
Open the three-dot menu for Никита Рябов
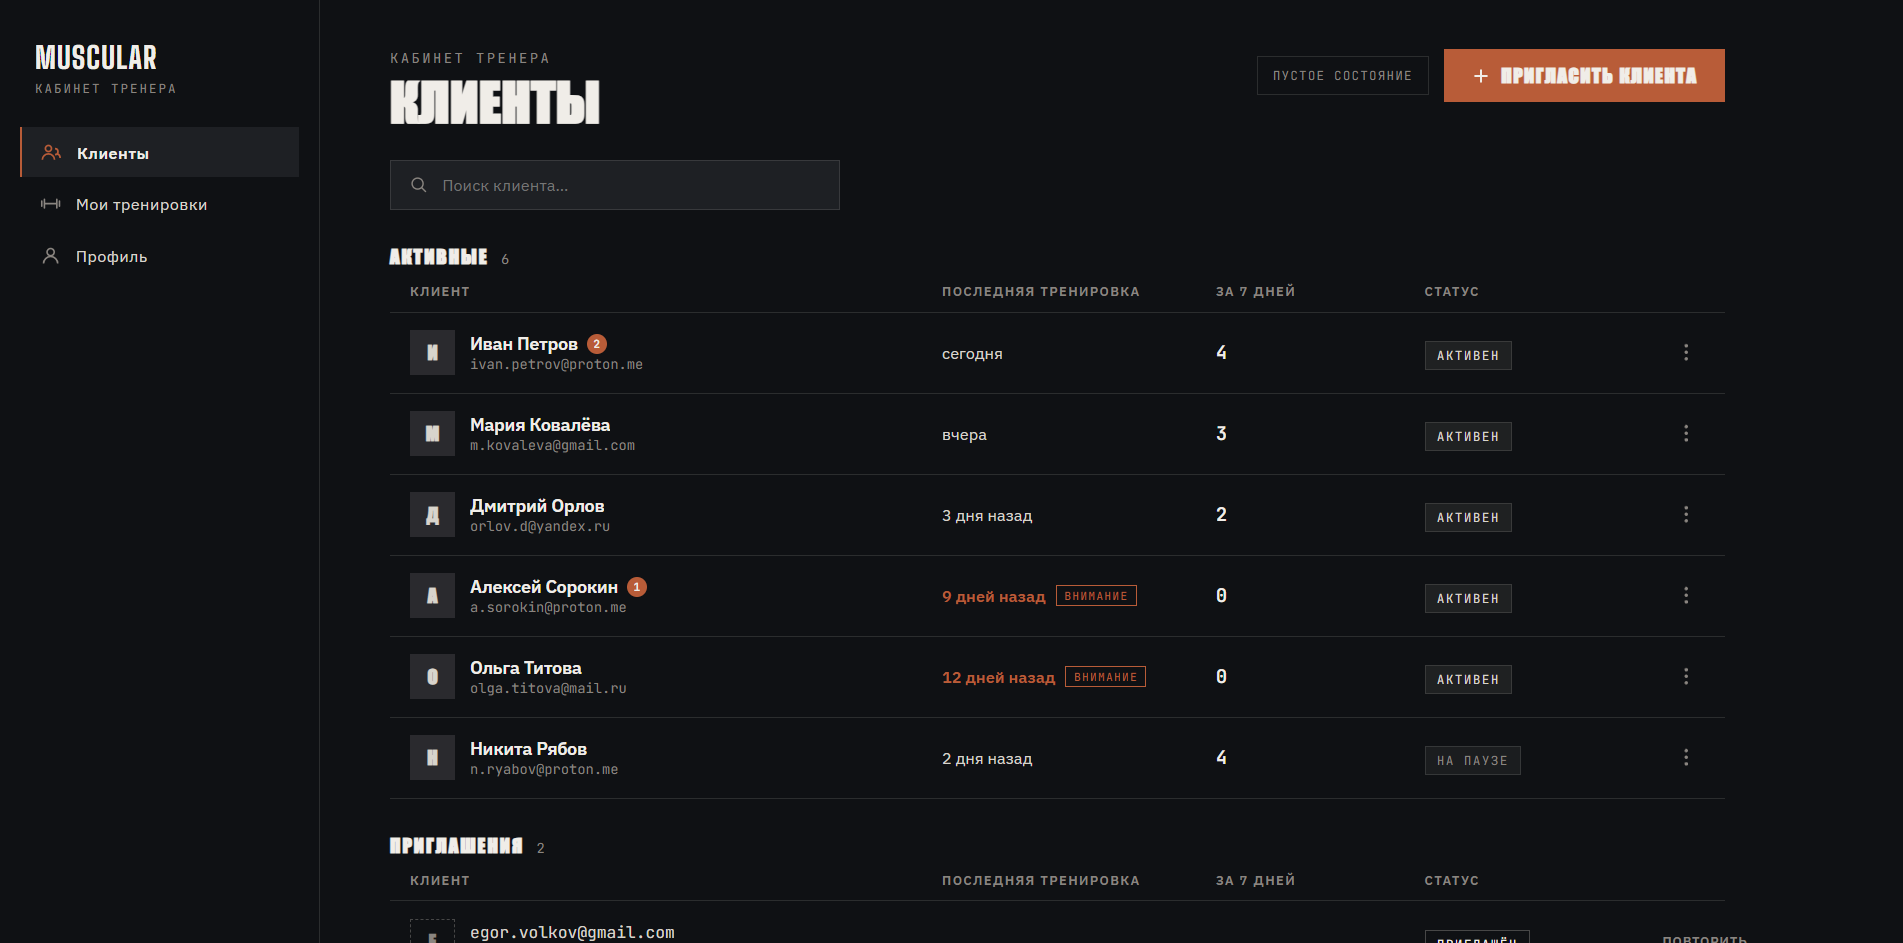(x=1686, y=758)
